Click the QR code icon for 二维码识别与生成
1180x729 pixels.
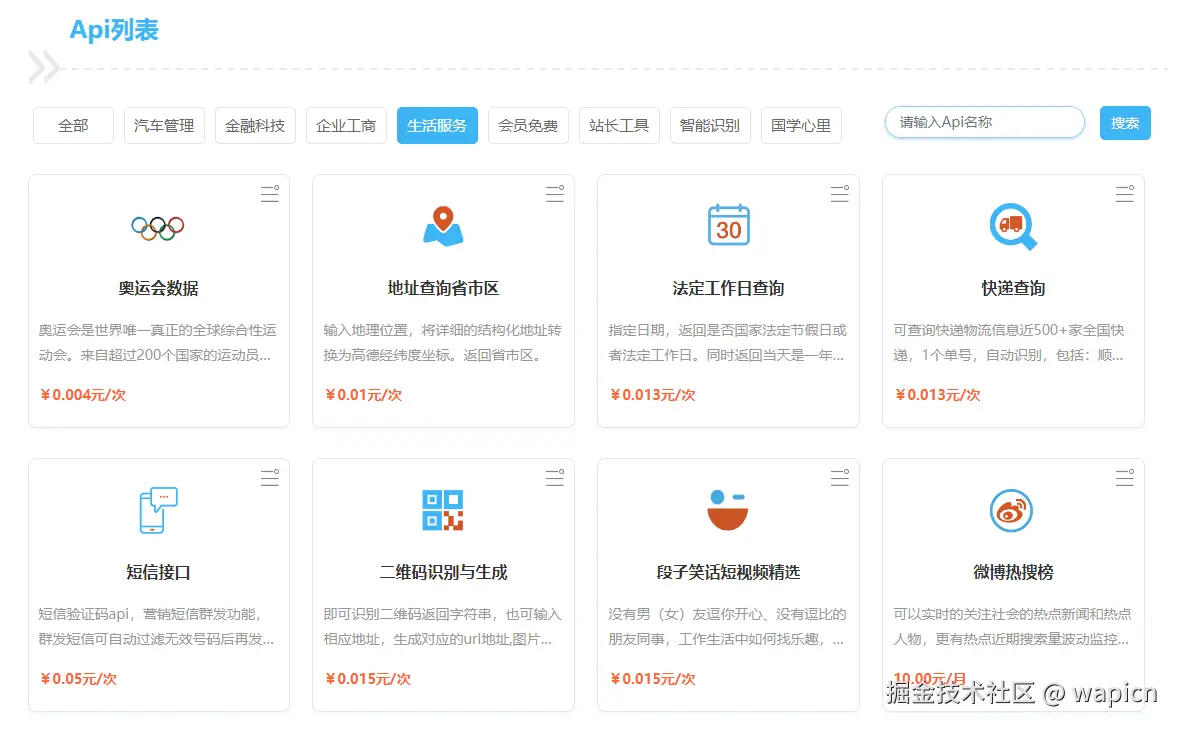[442, 510]
